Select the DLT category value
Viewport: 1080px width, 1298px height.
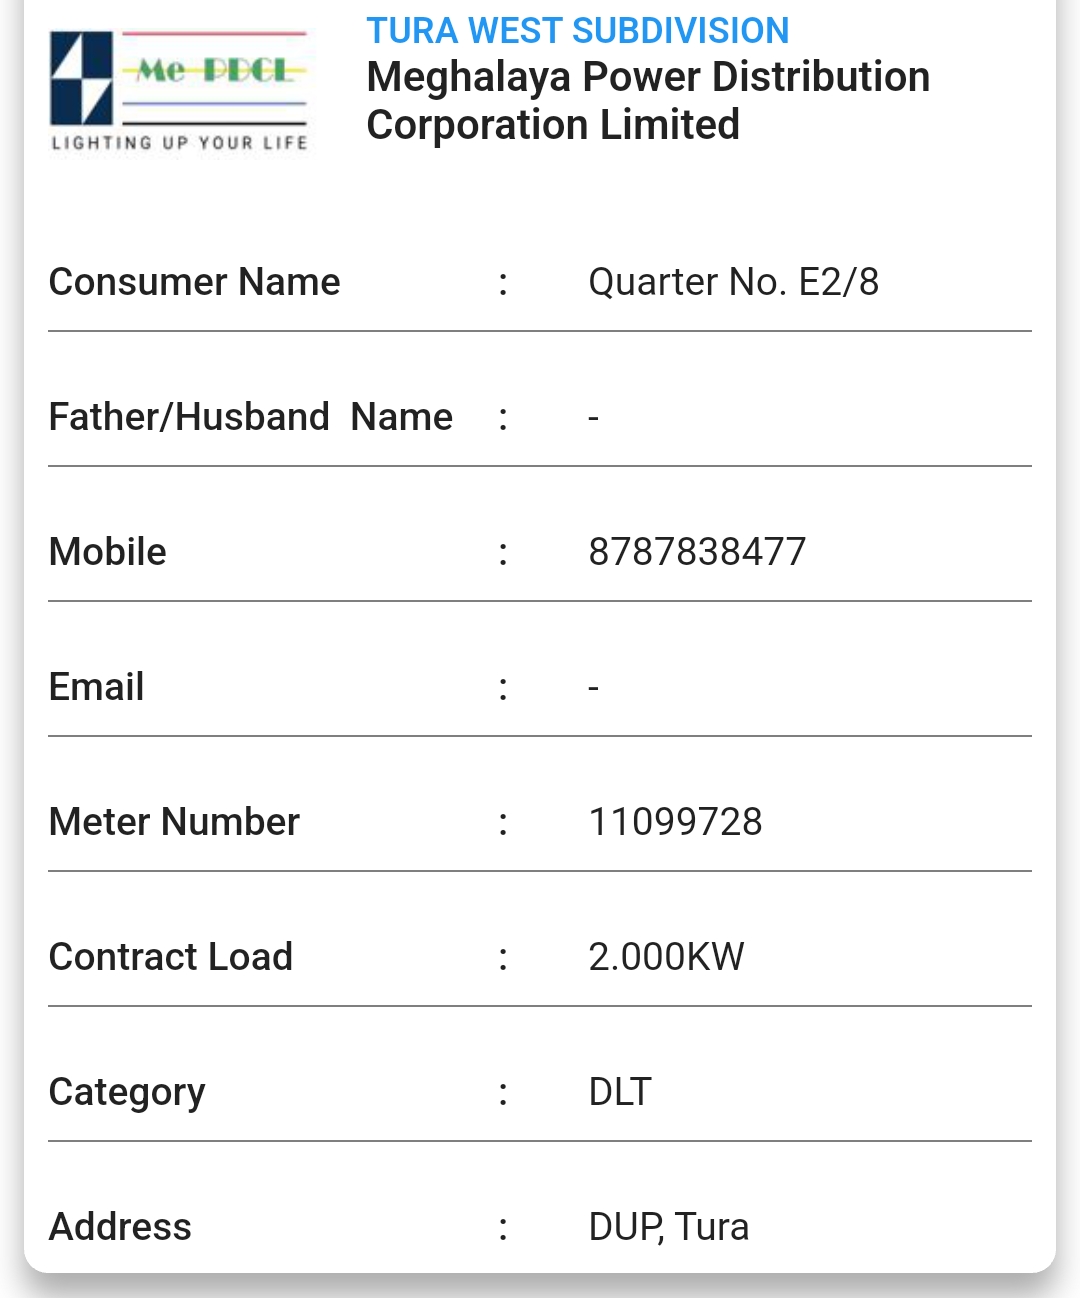[620, 1092]
